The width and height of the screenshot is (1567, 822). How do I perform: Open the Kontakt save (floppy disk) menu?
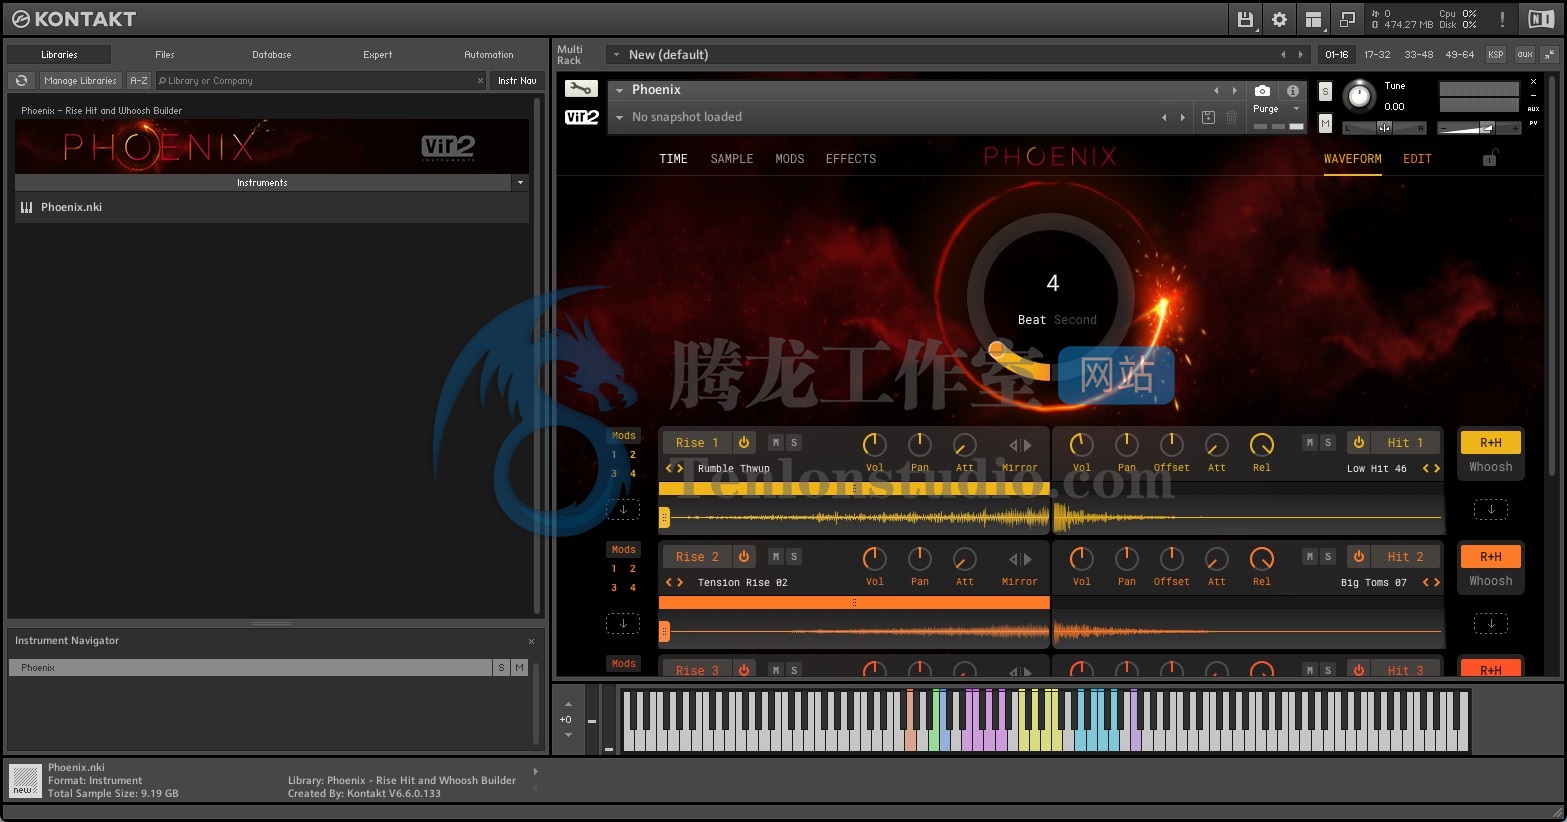pyautogui.click(x=1245, y=19)
